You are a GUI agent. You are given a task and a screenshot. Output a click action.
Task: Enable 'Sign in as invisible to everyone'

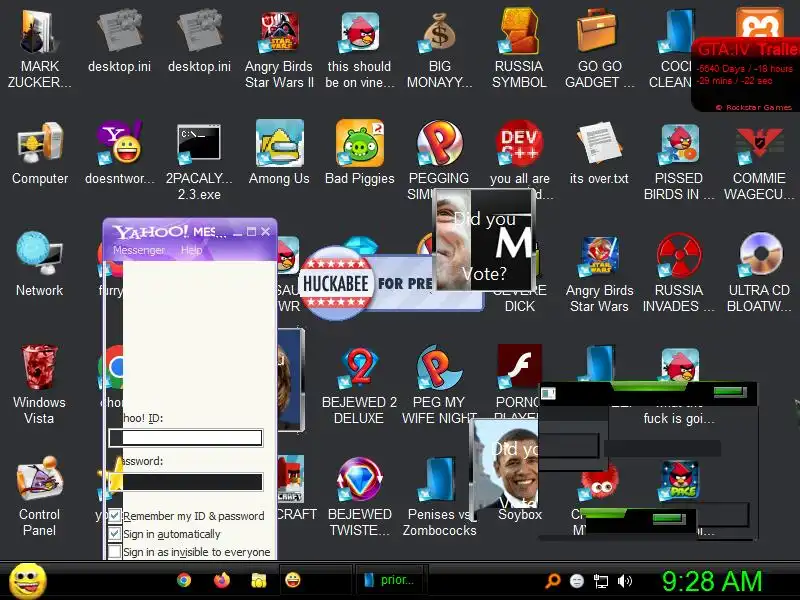coord(115,552)
